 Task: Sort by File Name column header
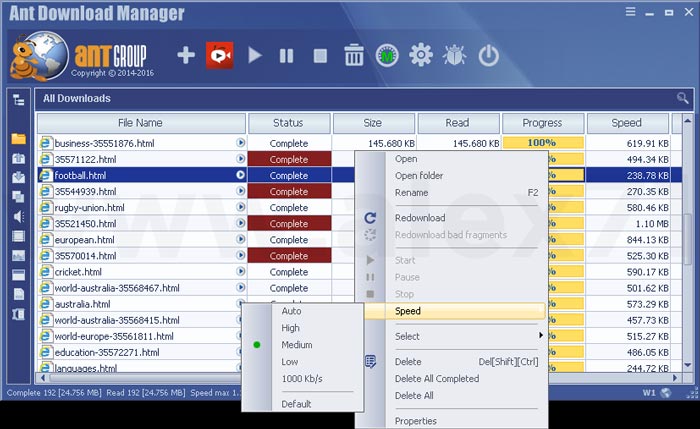tap(141, 123)
